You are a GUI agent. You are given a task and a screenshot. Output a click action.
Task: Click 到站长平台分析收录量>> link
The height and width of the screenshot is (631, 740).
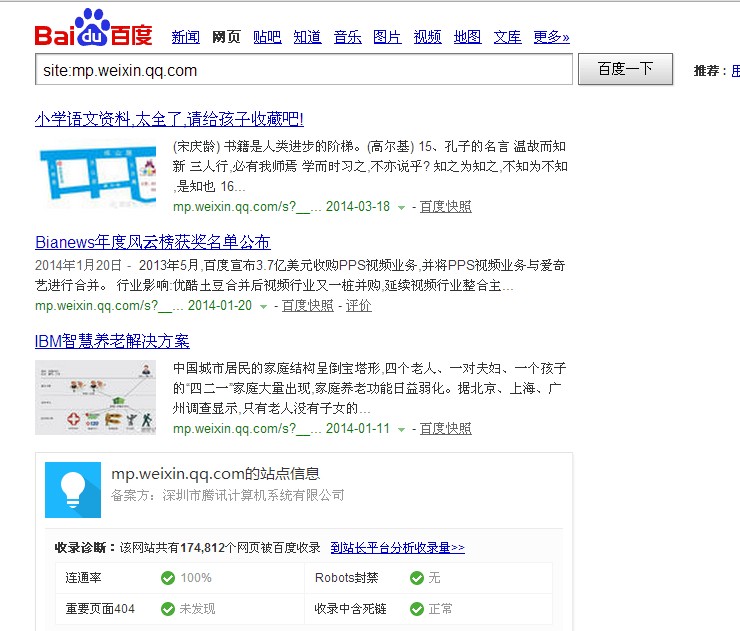coord(397,547)
